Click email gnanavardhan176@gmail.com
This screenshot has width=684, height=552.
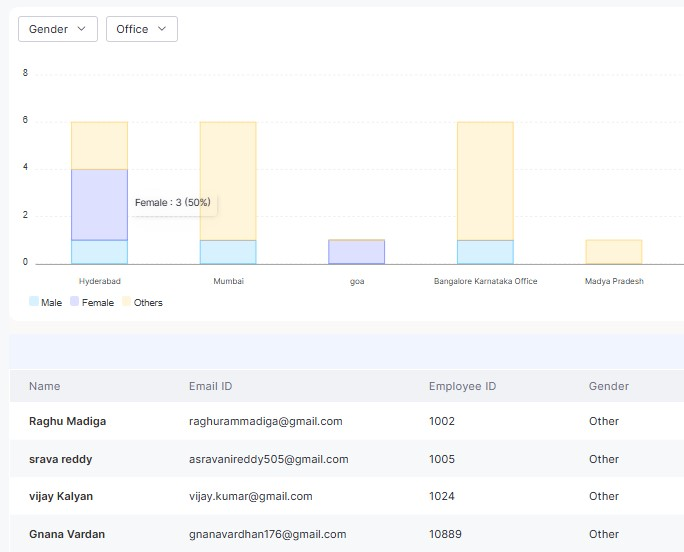point(267,534)
